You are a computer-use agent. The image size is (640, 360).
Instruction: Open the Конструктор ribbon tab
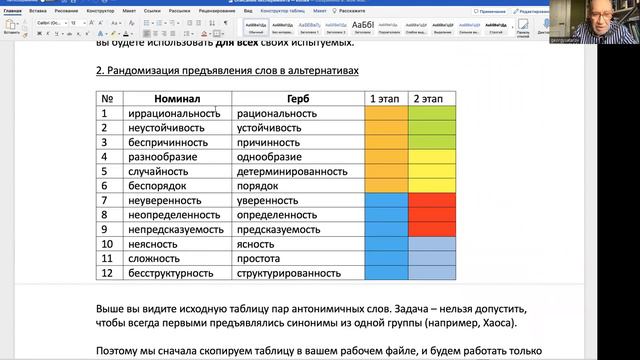(100, 11)
